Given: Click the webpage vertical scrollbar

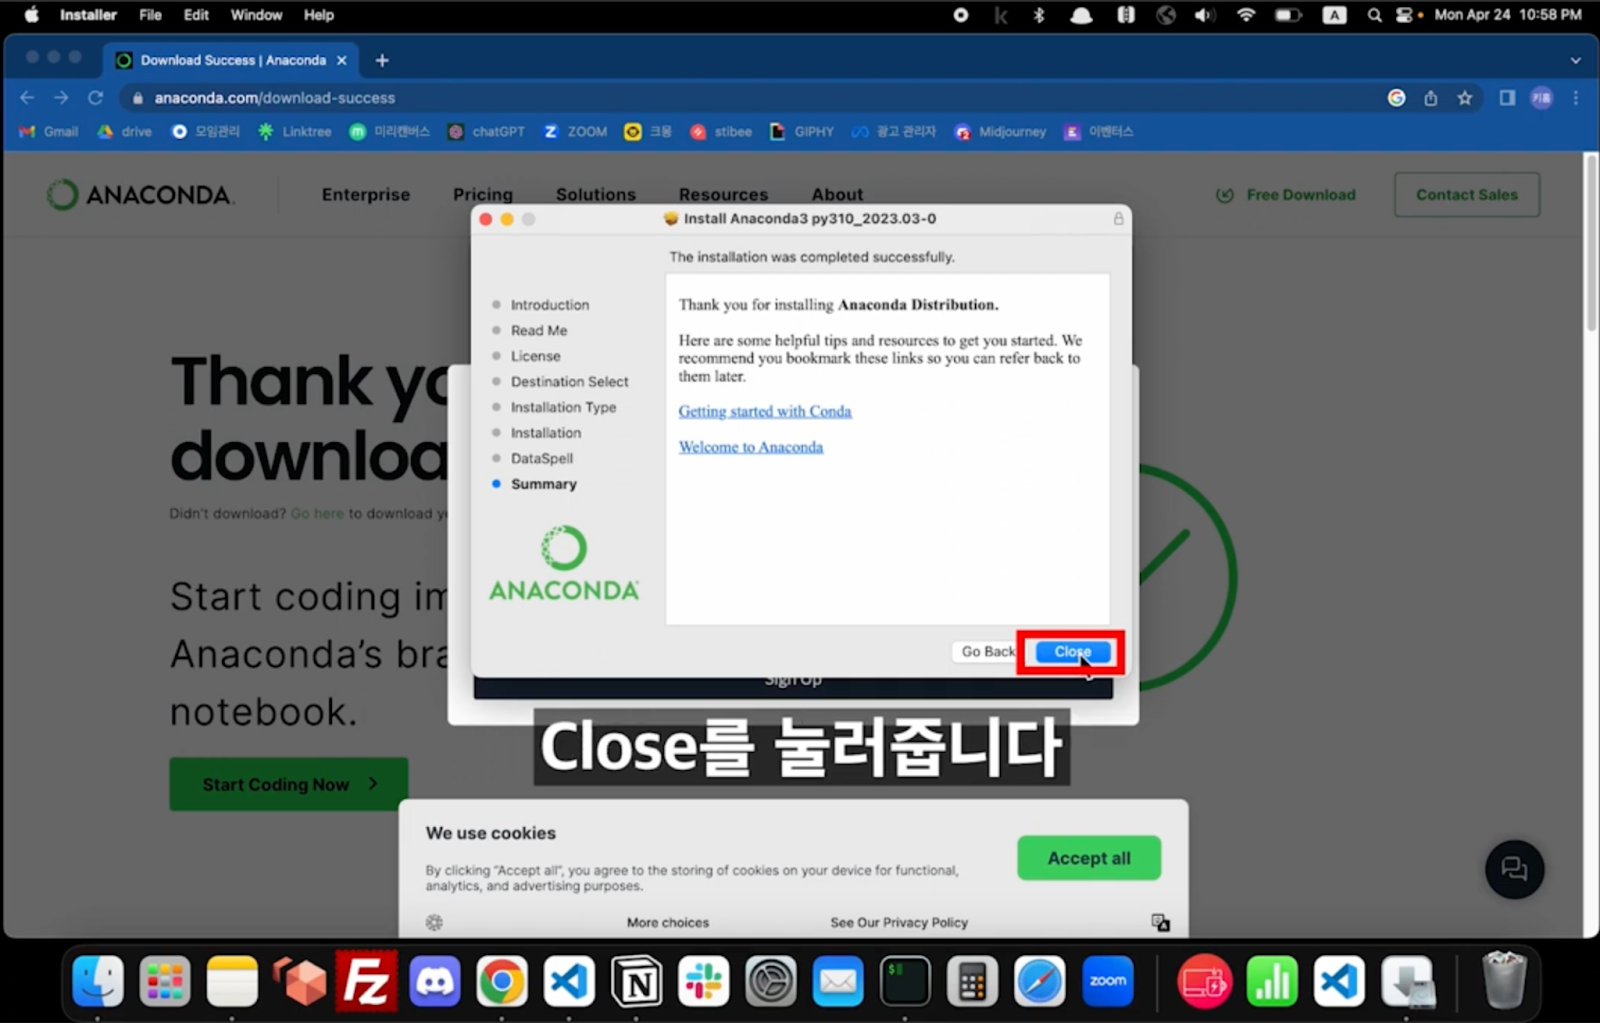Looking at the screenshot, I should pyautogui.click(x=1590, y=243).
